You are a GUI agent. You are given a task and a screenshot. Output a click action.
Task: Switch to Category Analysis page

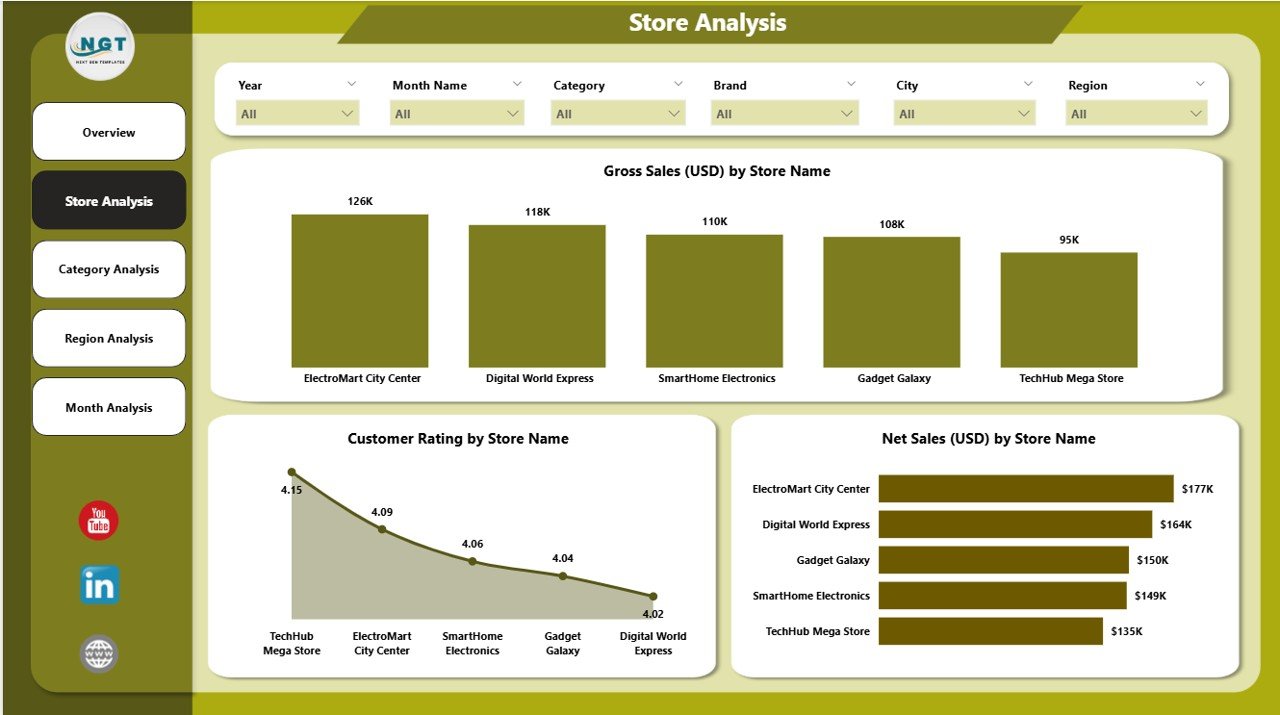pyautogui.click(x=109, y=269)
